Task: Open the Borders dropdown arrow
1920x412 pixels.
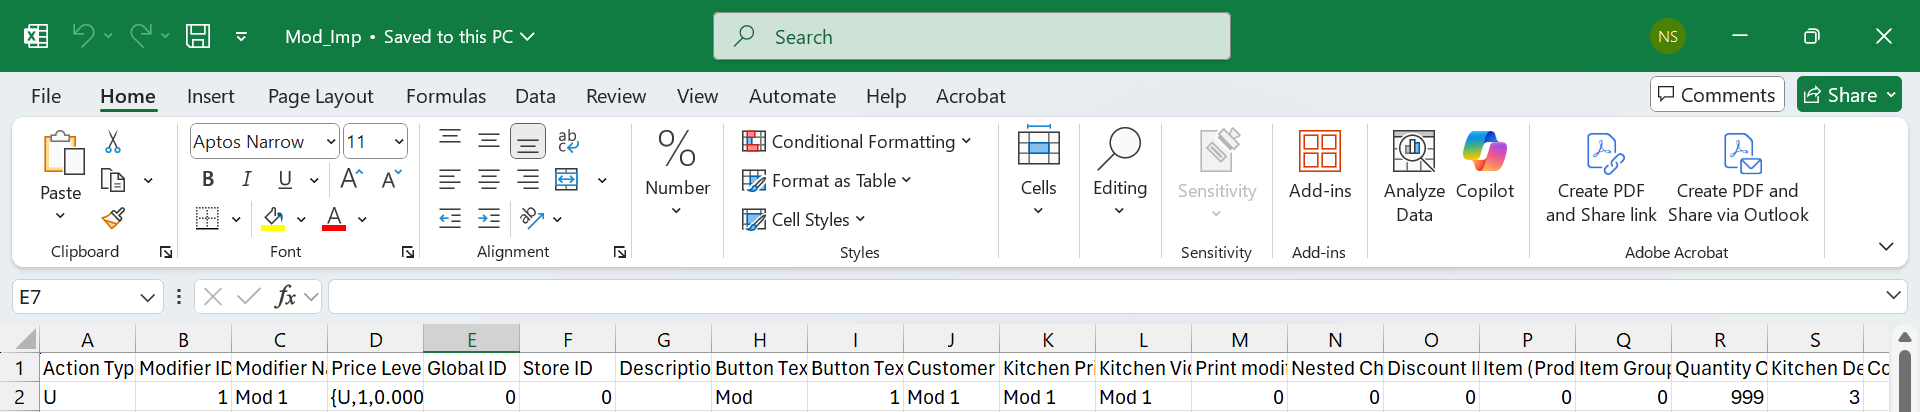Action: tap(236, 219)
